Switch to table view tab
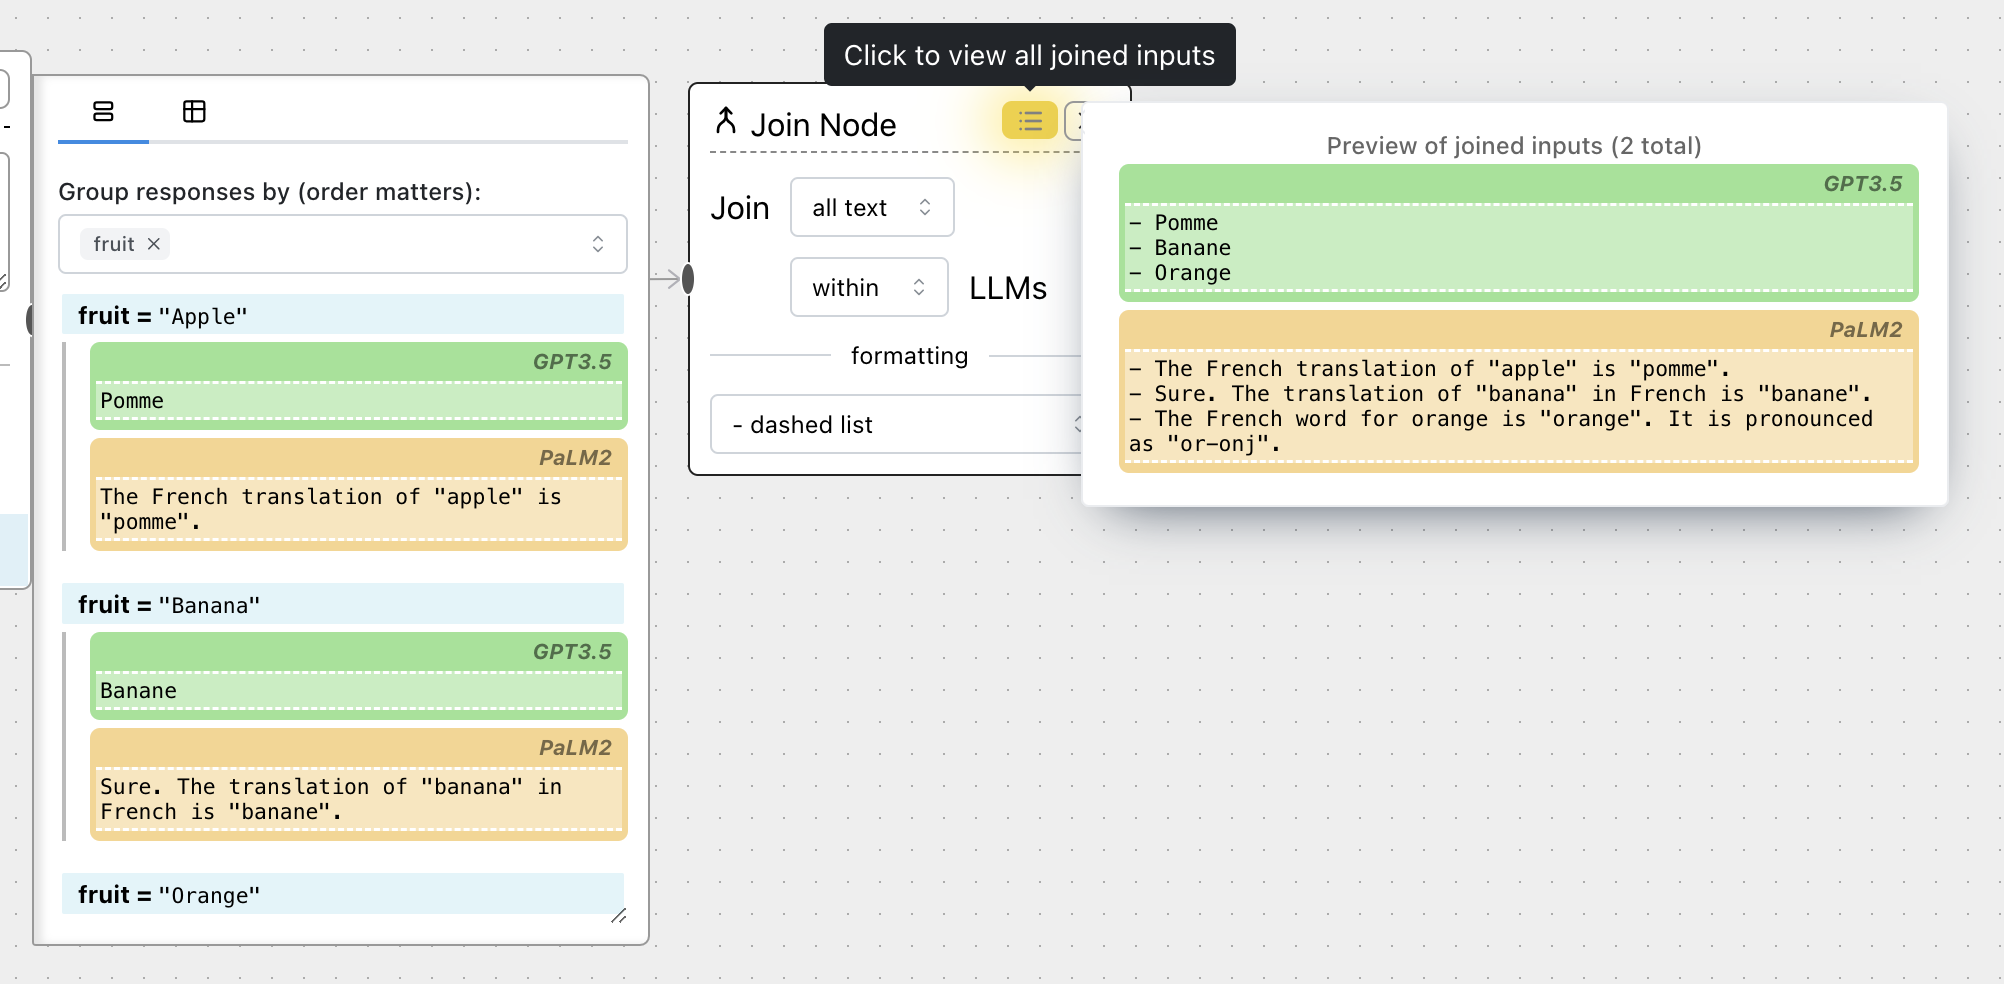Screen dimensions: 2004x984 point(194,111)
